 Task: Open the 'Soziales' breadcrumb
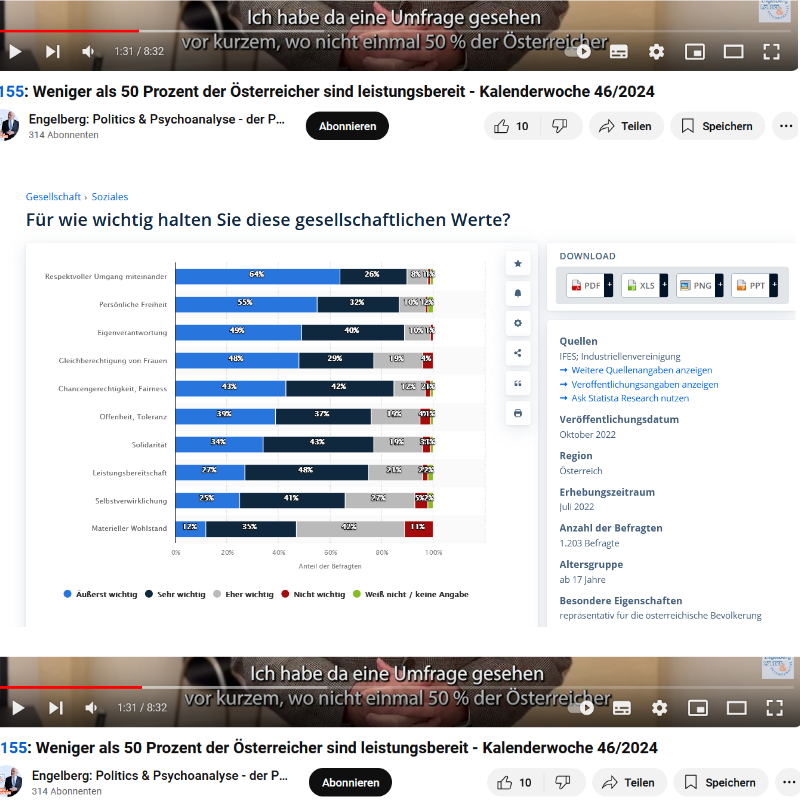pos(109,197)
